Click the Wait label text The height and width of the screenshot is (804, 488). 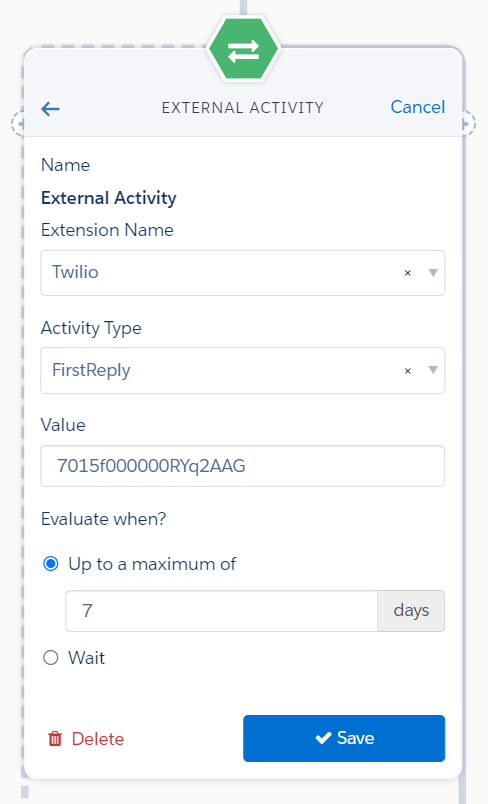pyautogui.click(x=87, y=657)
